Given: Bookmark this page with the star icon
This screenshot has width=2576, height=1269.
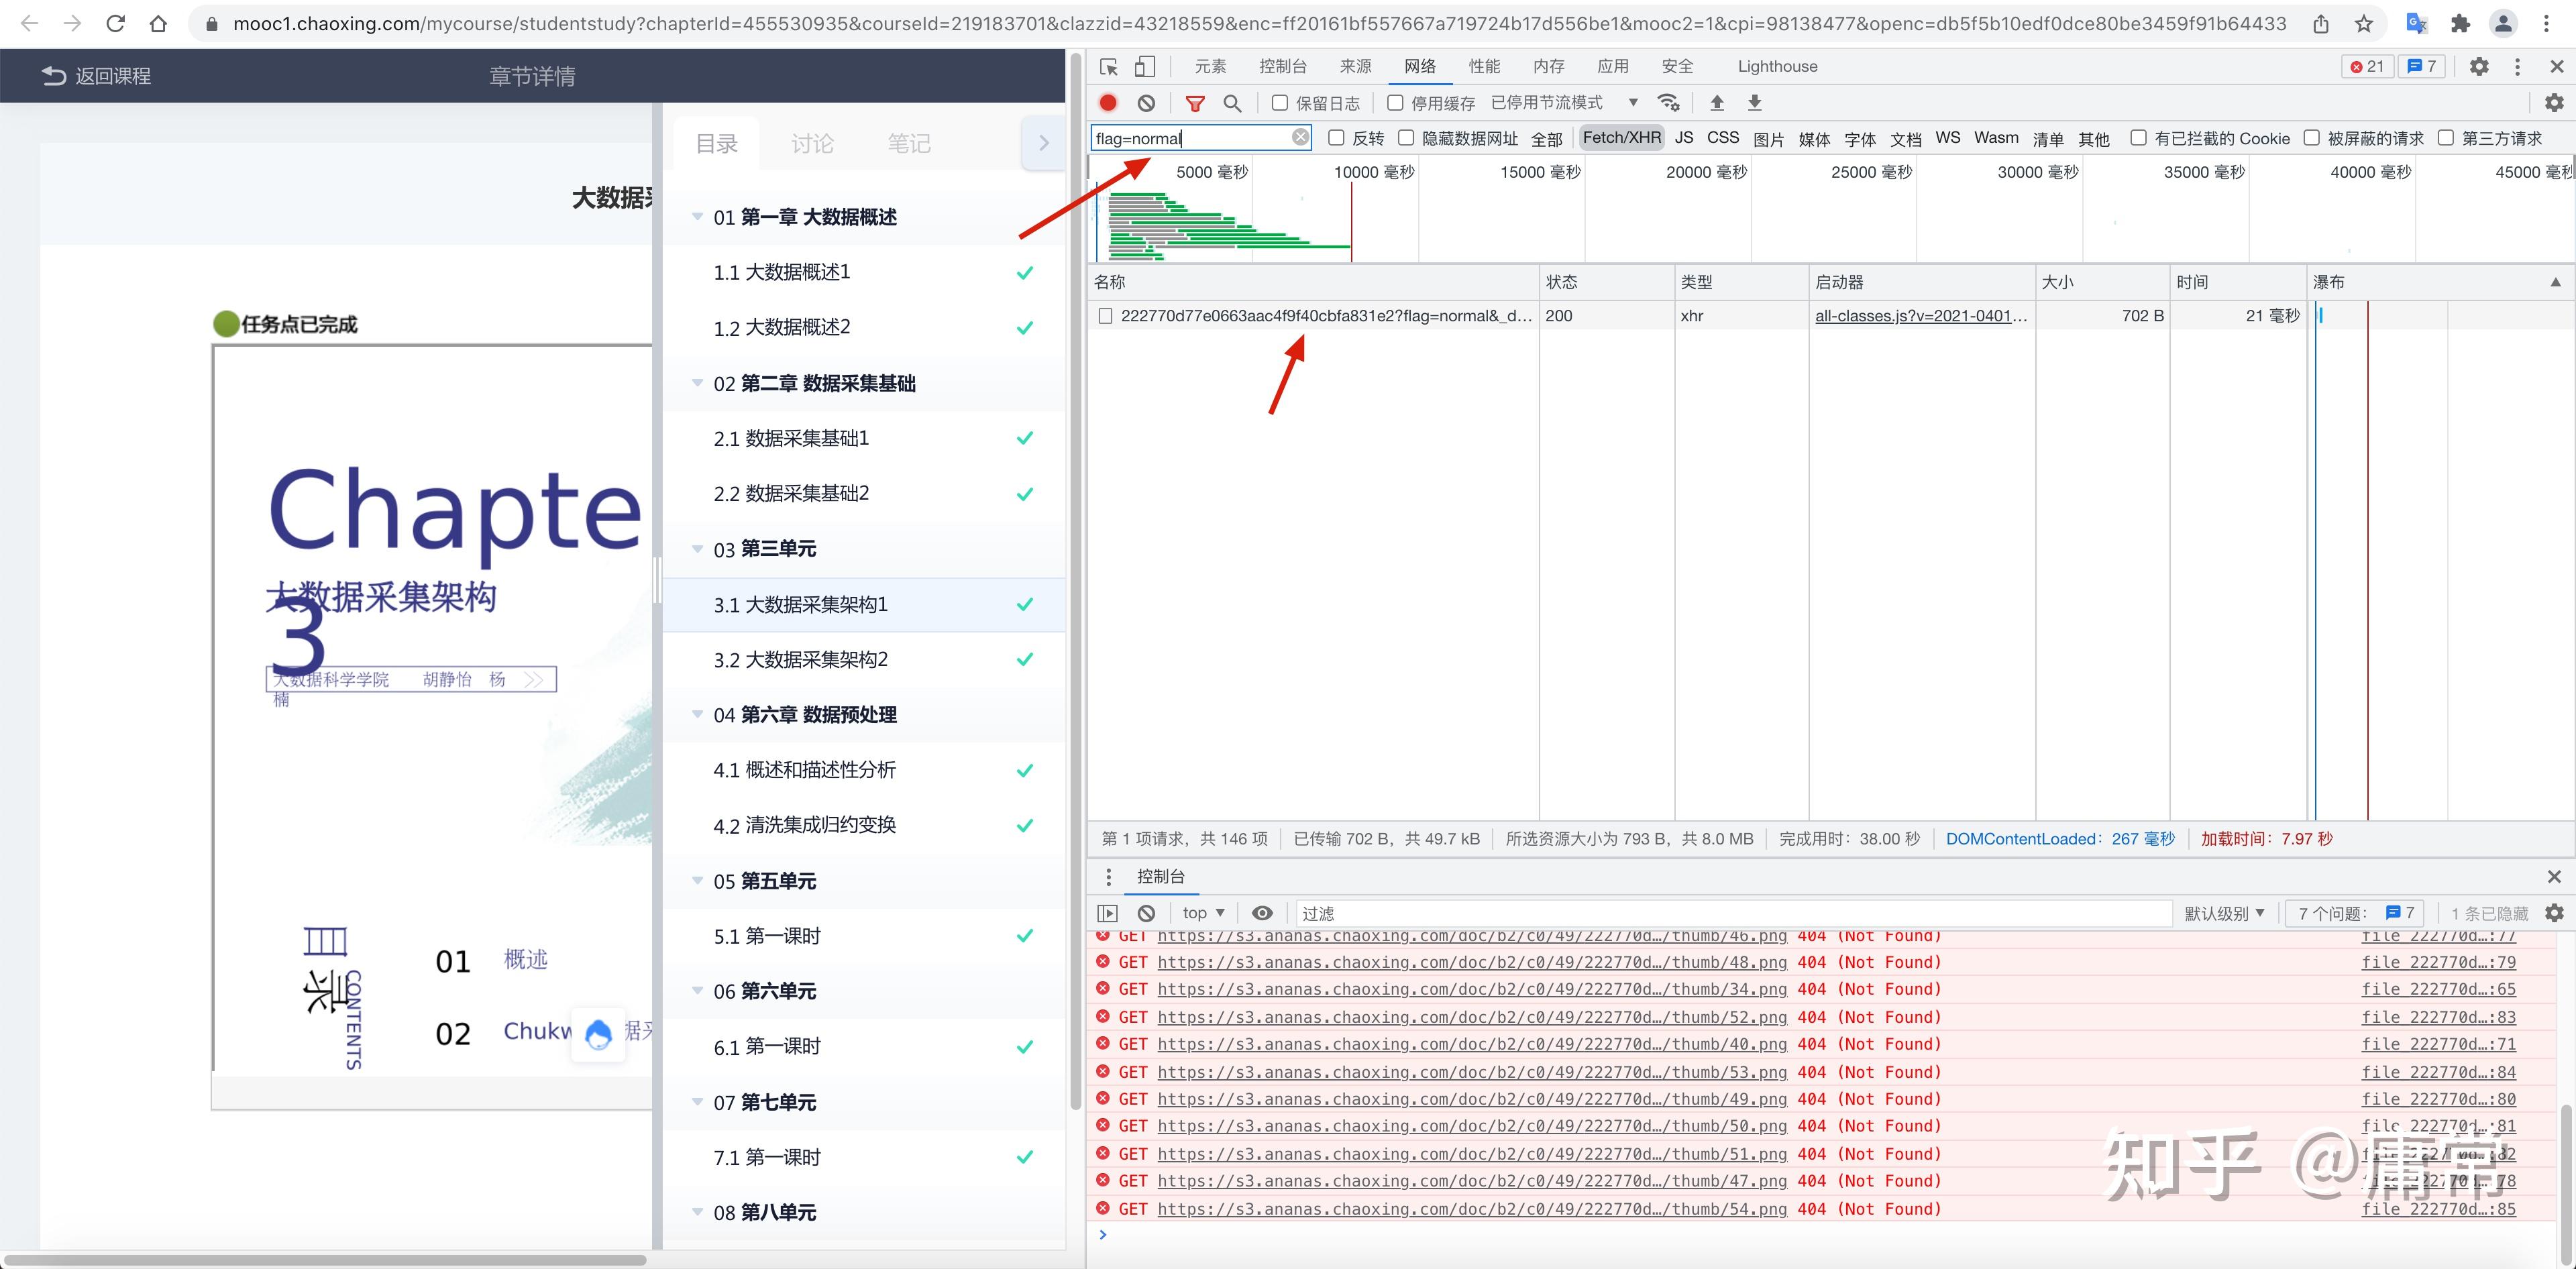Looking at the screenshot, I should [2364, 23].
